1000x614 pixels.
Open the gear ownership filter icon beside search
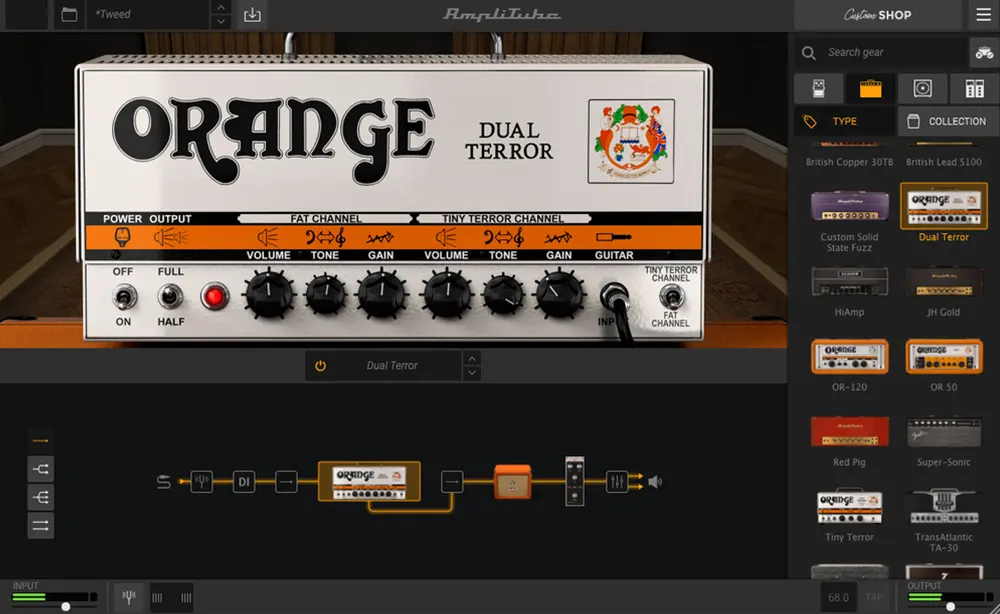(984, 52)
